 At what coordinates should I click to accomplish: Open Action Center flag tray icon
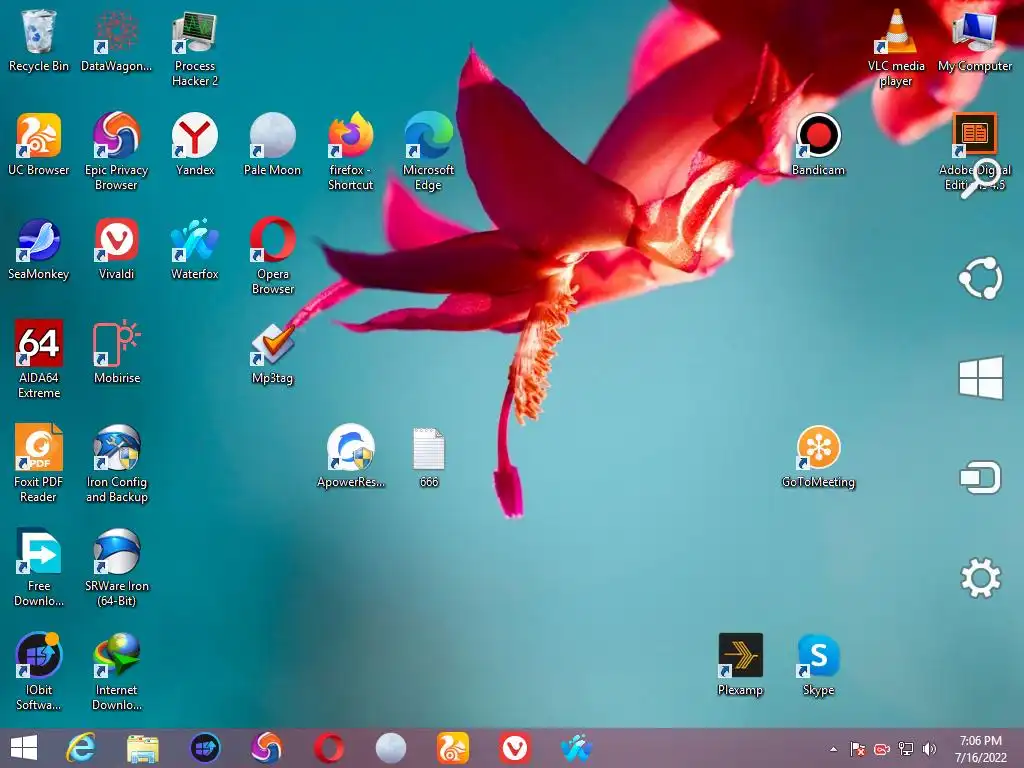pyautogui.click(x=857, y=749)
